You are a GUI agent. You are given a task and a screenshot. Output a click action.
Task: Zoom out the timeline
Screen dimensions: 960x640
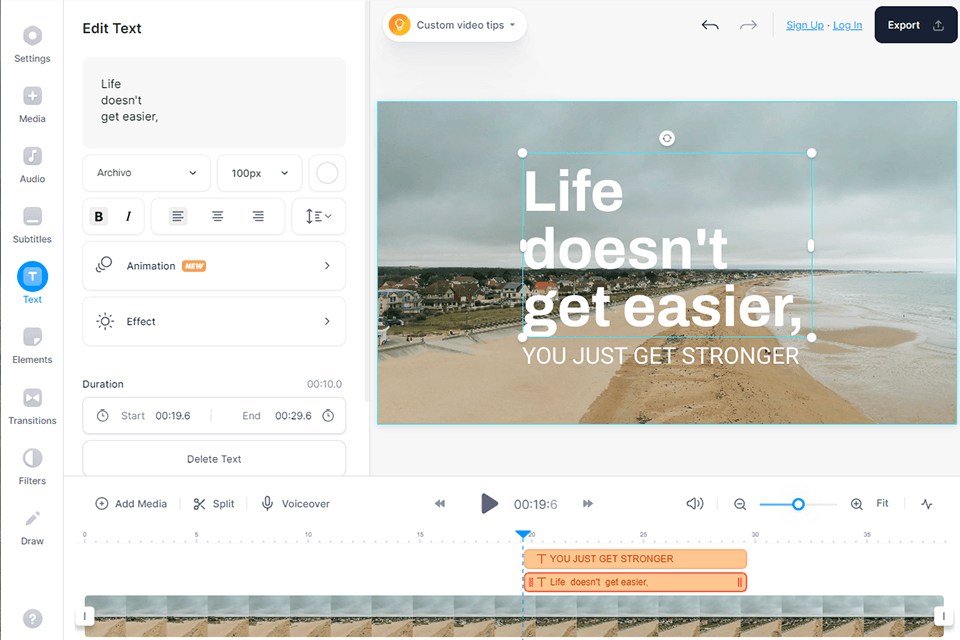[x=740, y=504]
